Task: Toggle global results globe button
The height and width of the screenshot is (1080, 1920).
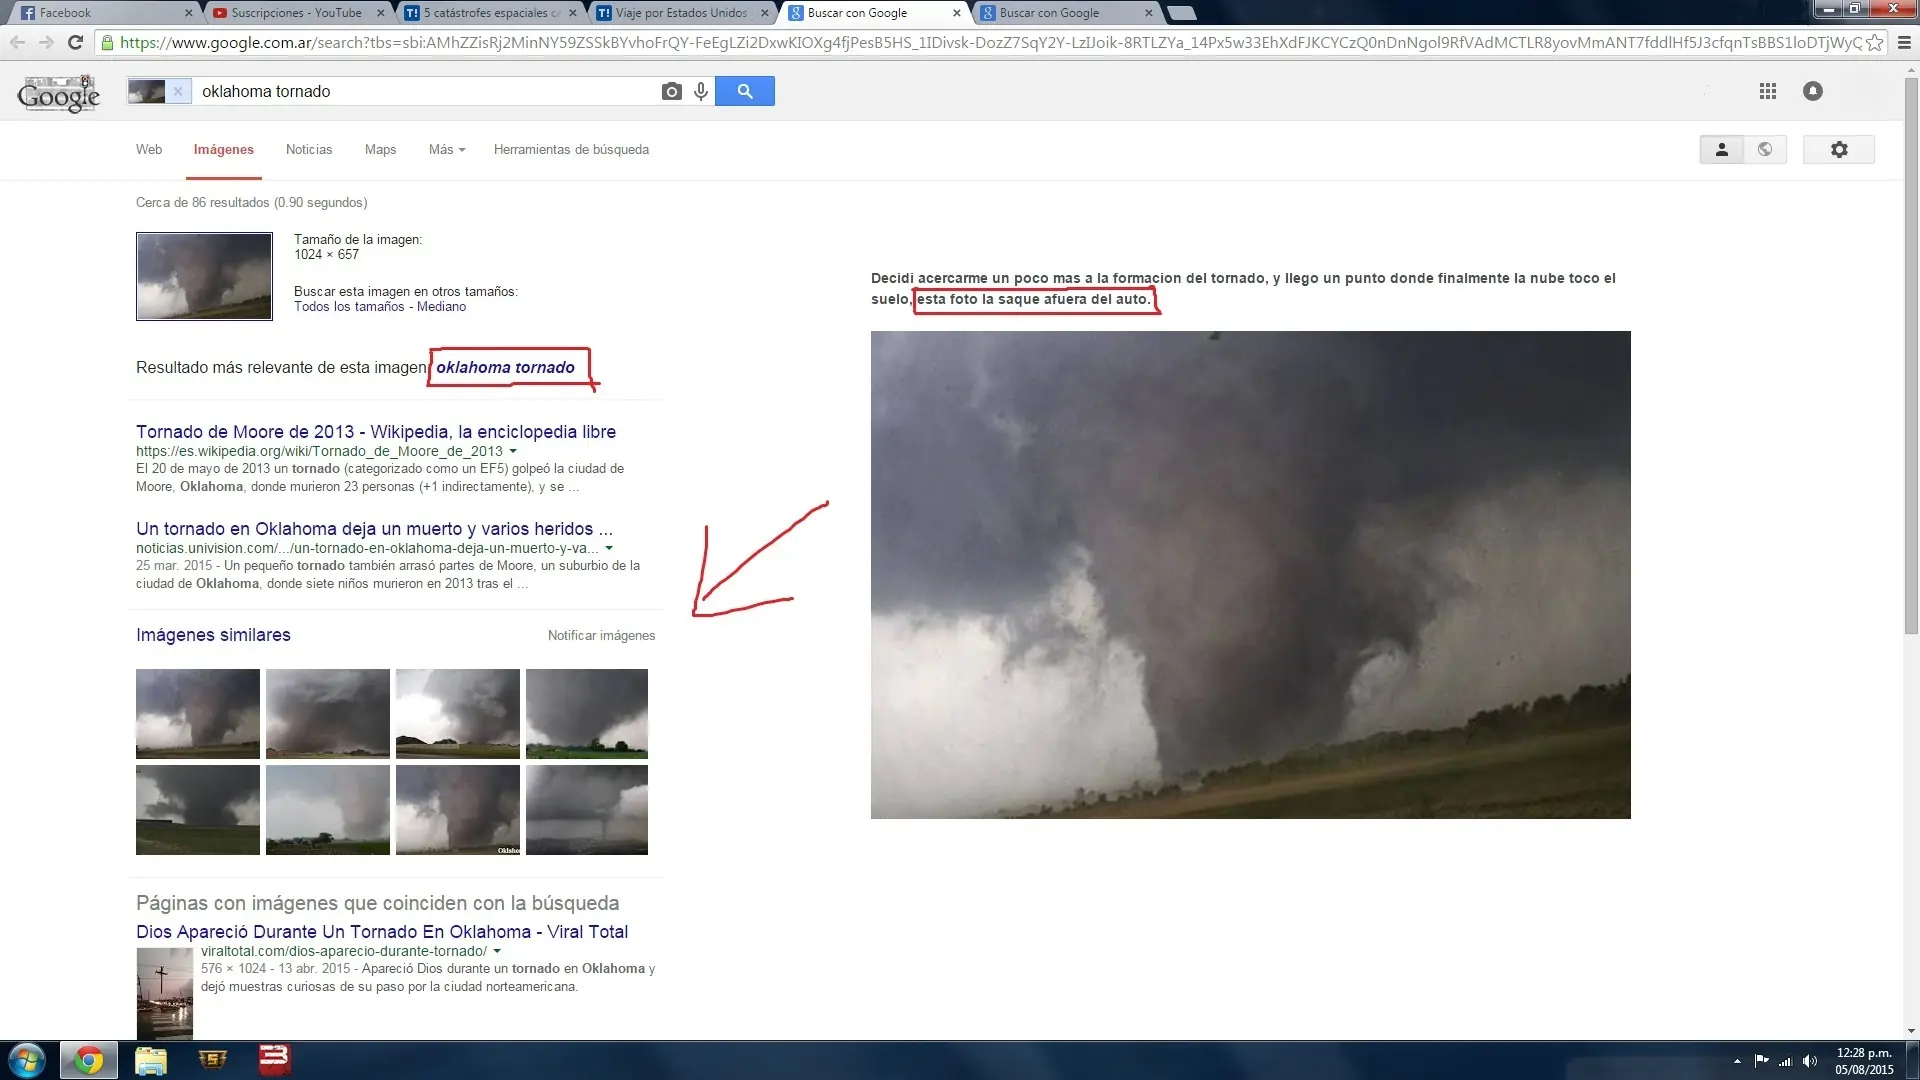Action: [1765, 149]
